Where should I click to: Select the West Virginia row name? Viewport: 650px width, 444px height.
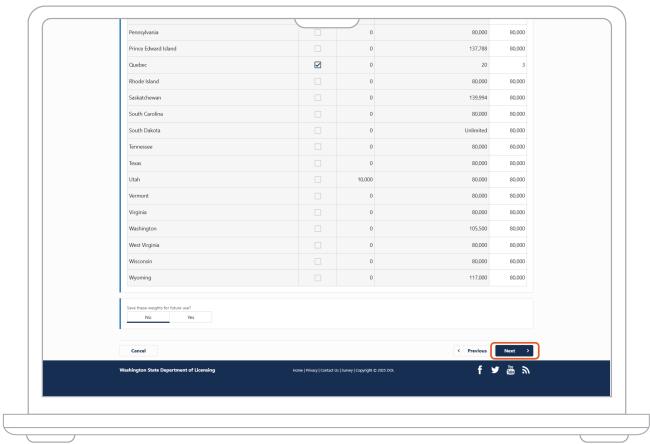pyautogui.click(x=144, y=245)
